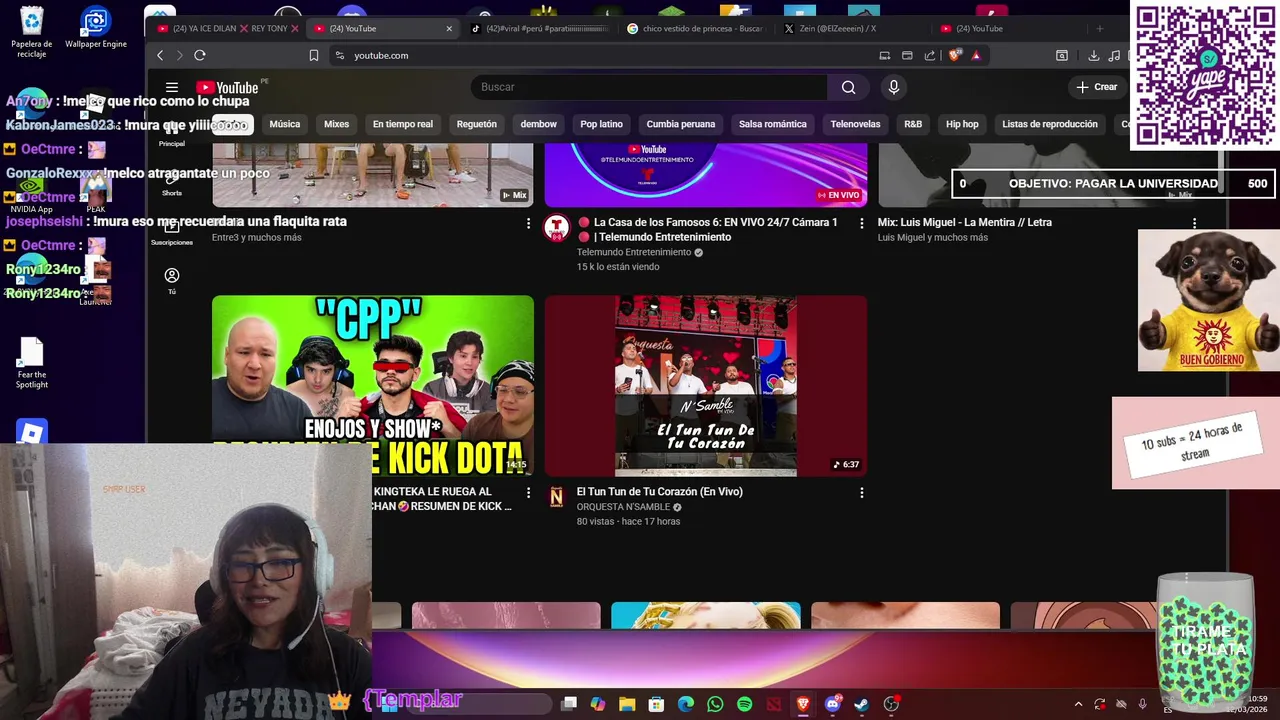The width and height of the screenshot is (1280, 720).
Task: Open browser downloads
Action: pyautogui.click(x=1093, y=55)
